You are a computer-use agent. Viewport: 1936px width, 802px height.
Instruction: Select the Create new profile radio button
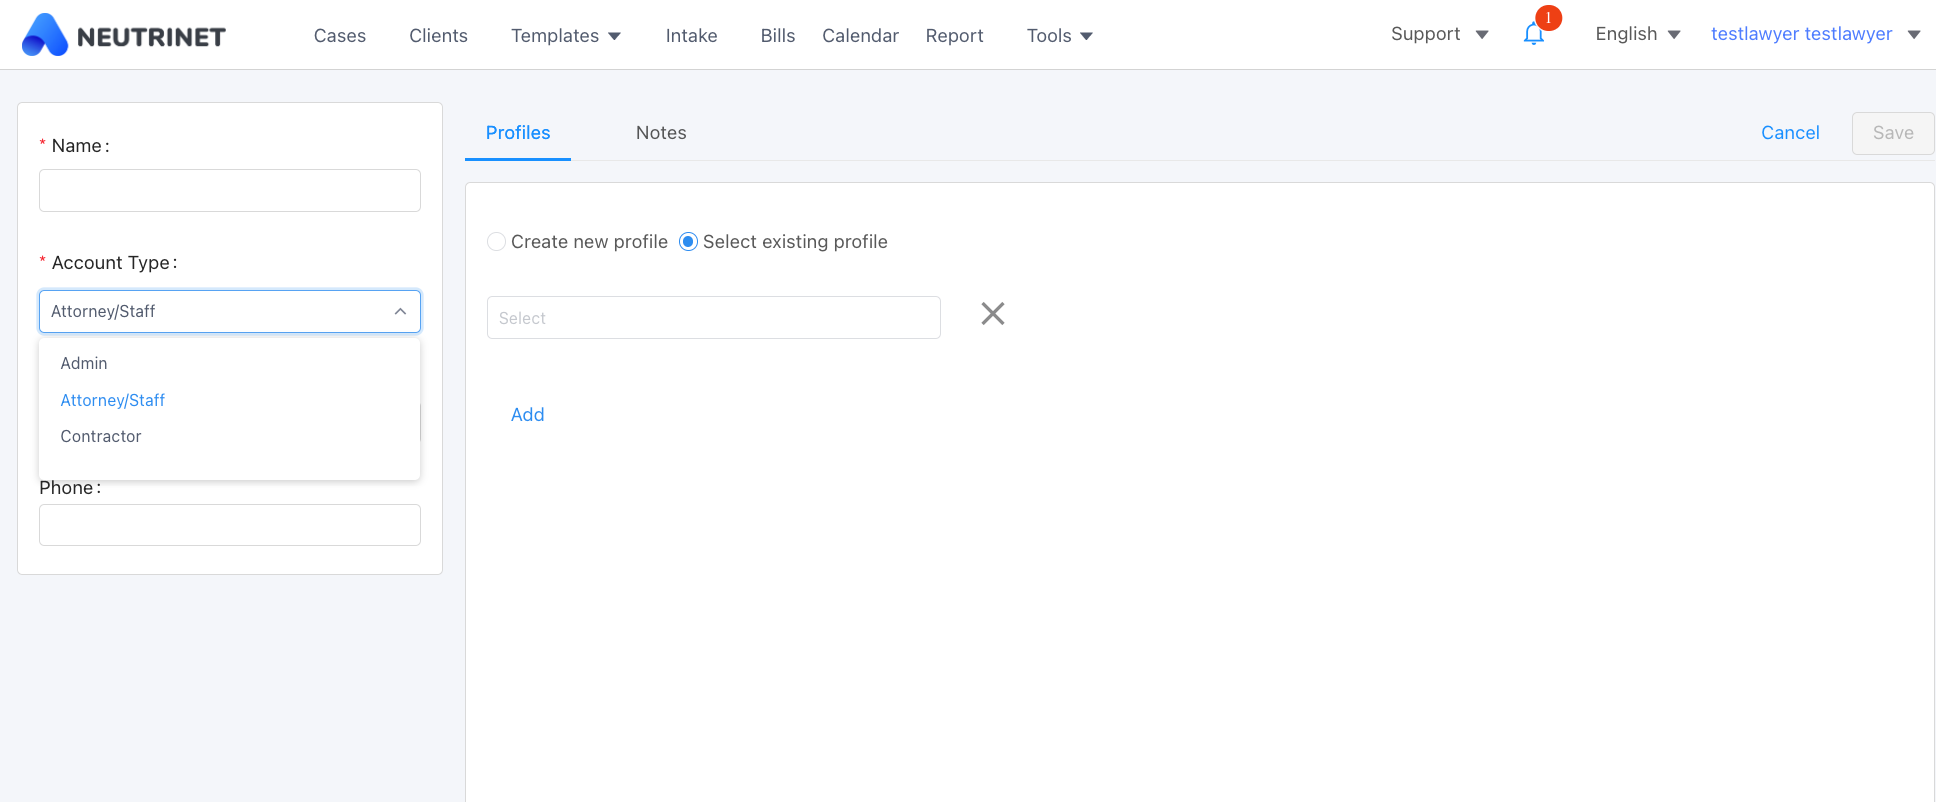(496, 242)
